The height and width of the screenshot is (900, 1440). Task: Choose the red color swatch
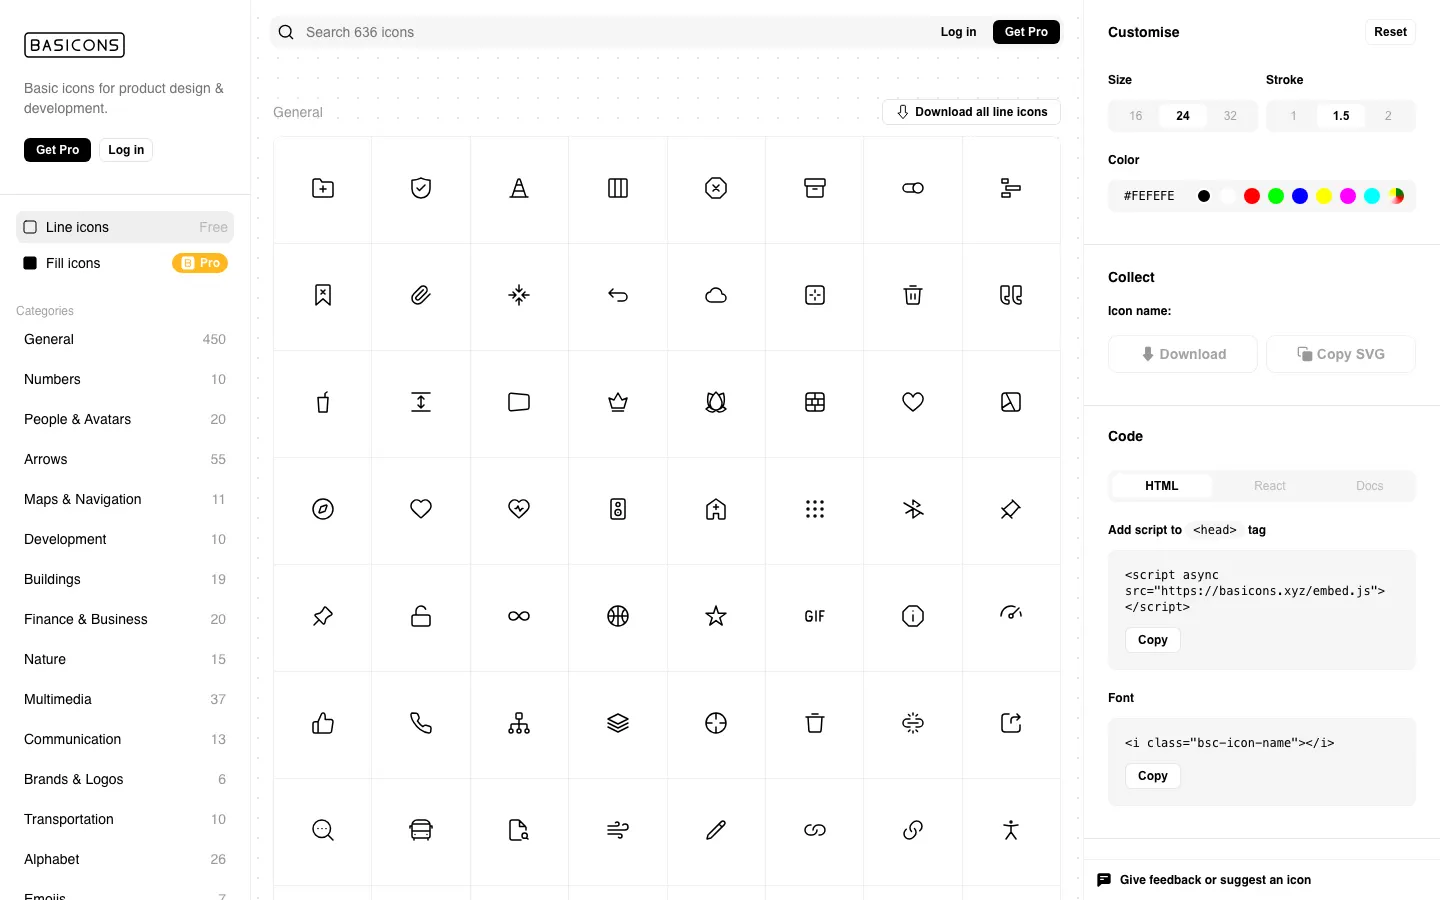1252,196
